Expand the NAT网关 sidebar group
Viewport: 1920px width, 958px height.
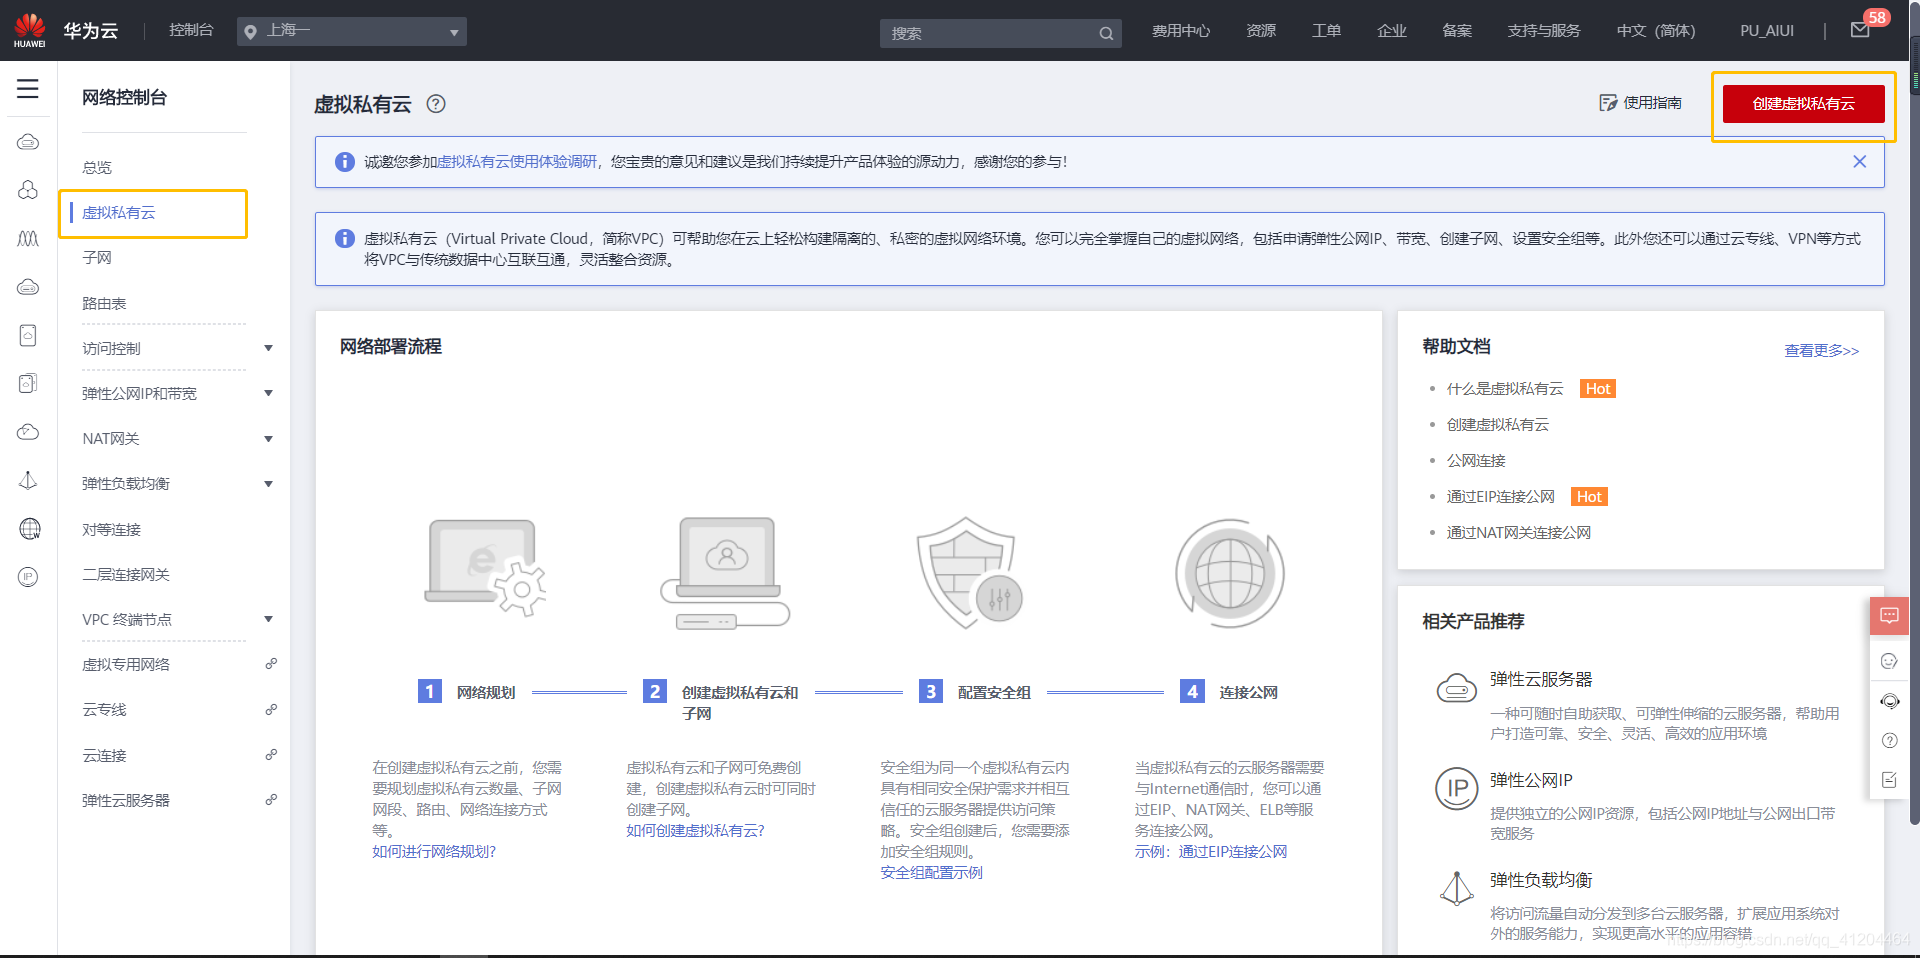[x=268, y=439]
